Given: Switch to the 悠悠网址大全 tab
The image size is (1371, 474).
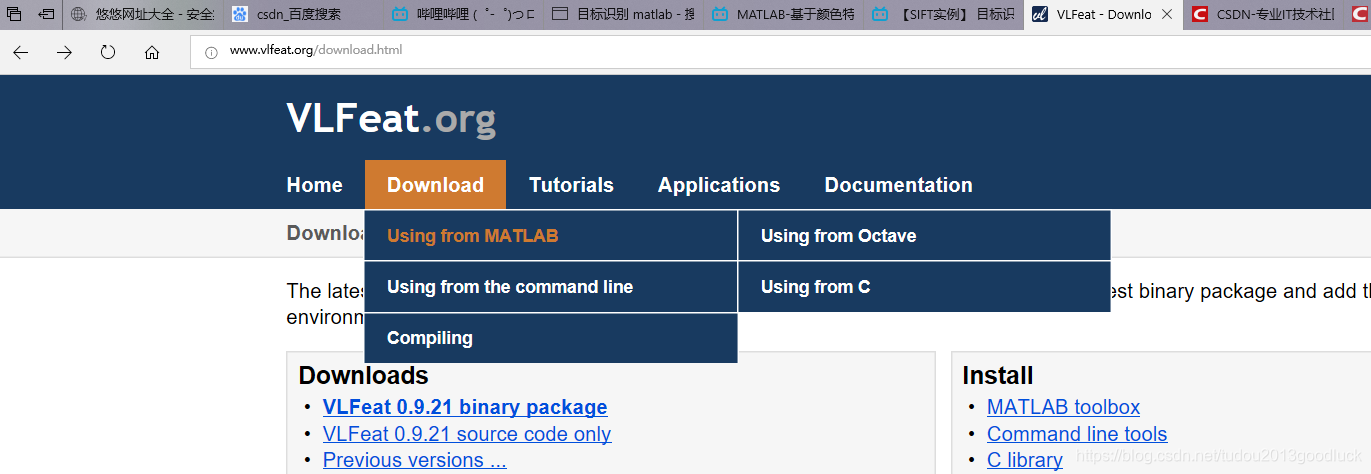Looking at the screenshot, I should tap(141, 14).
